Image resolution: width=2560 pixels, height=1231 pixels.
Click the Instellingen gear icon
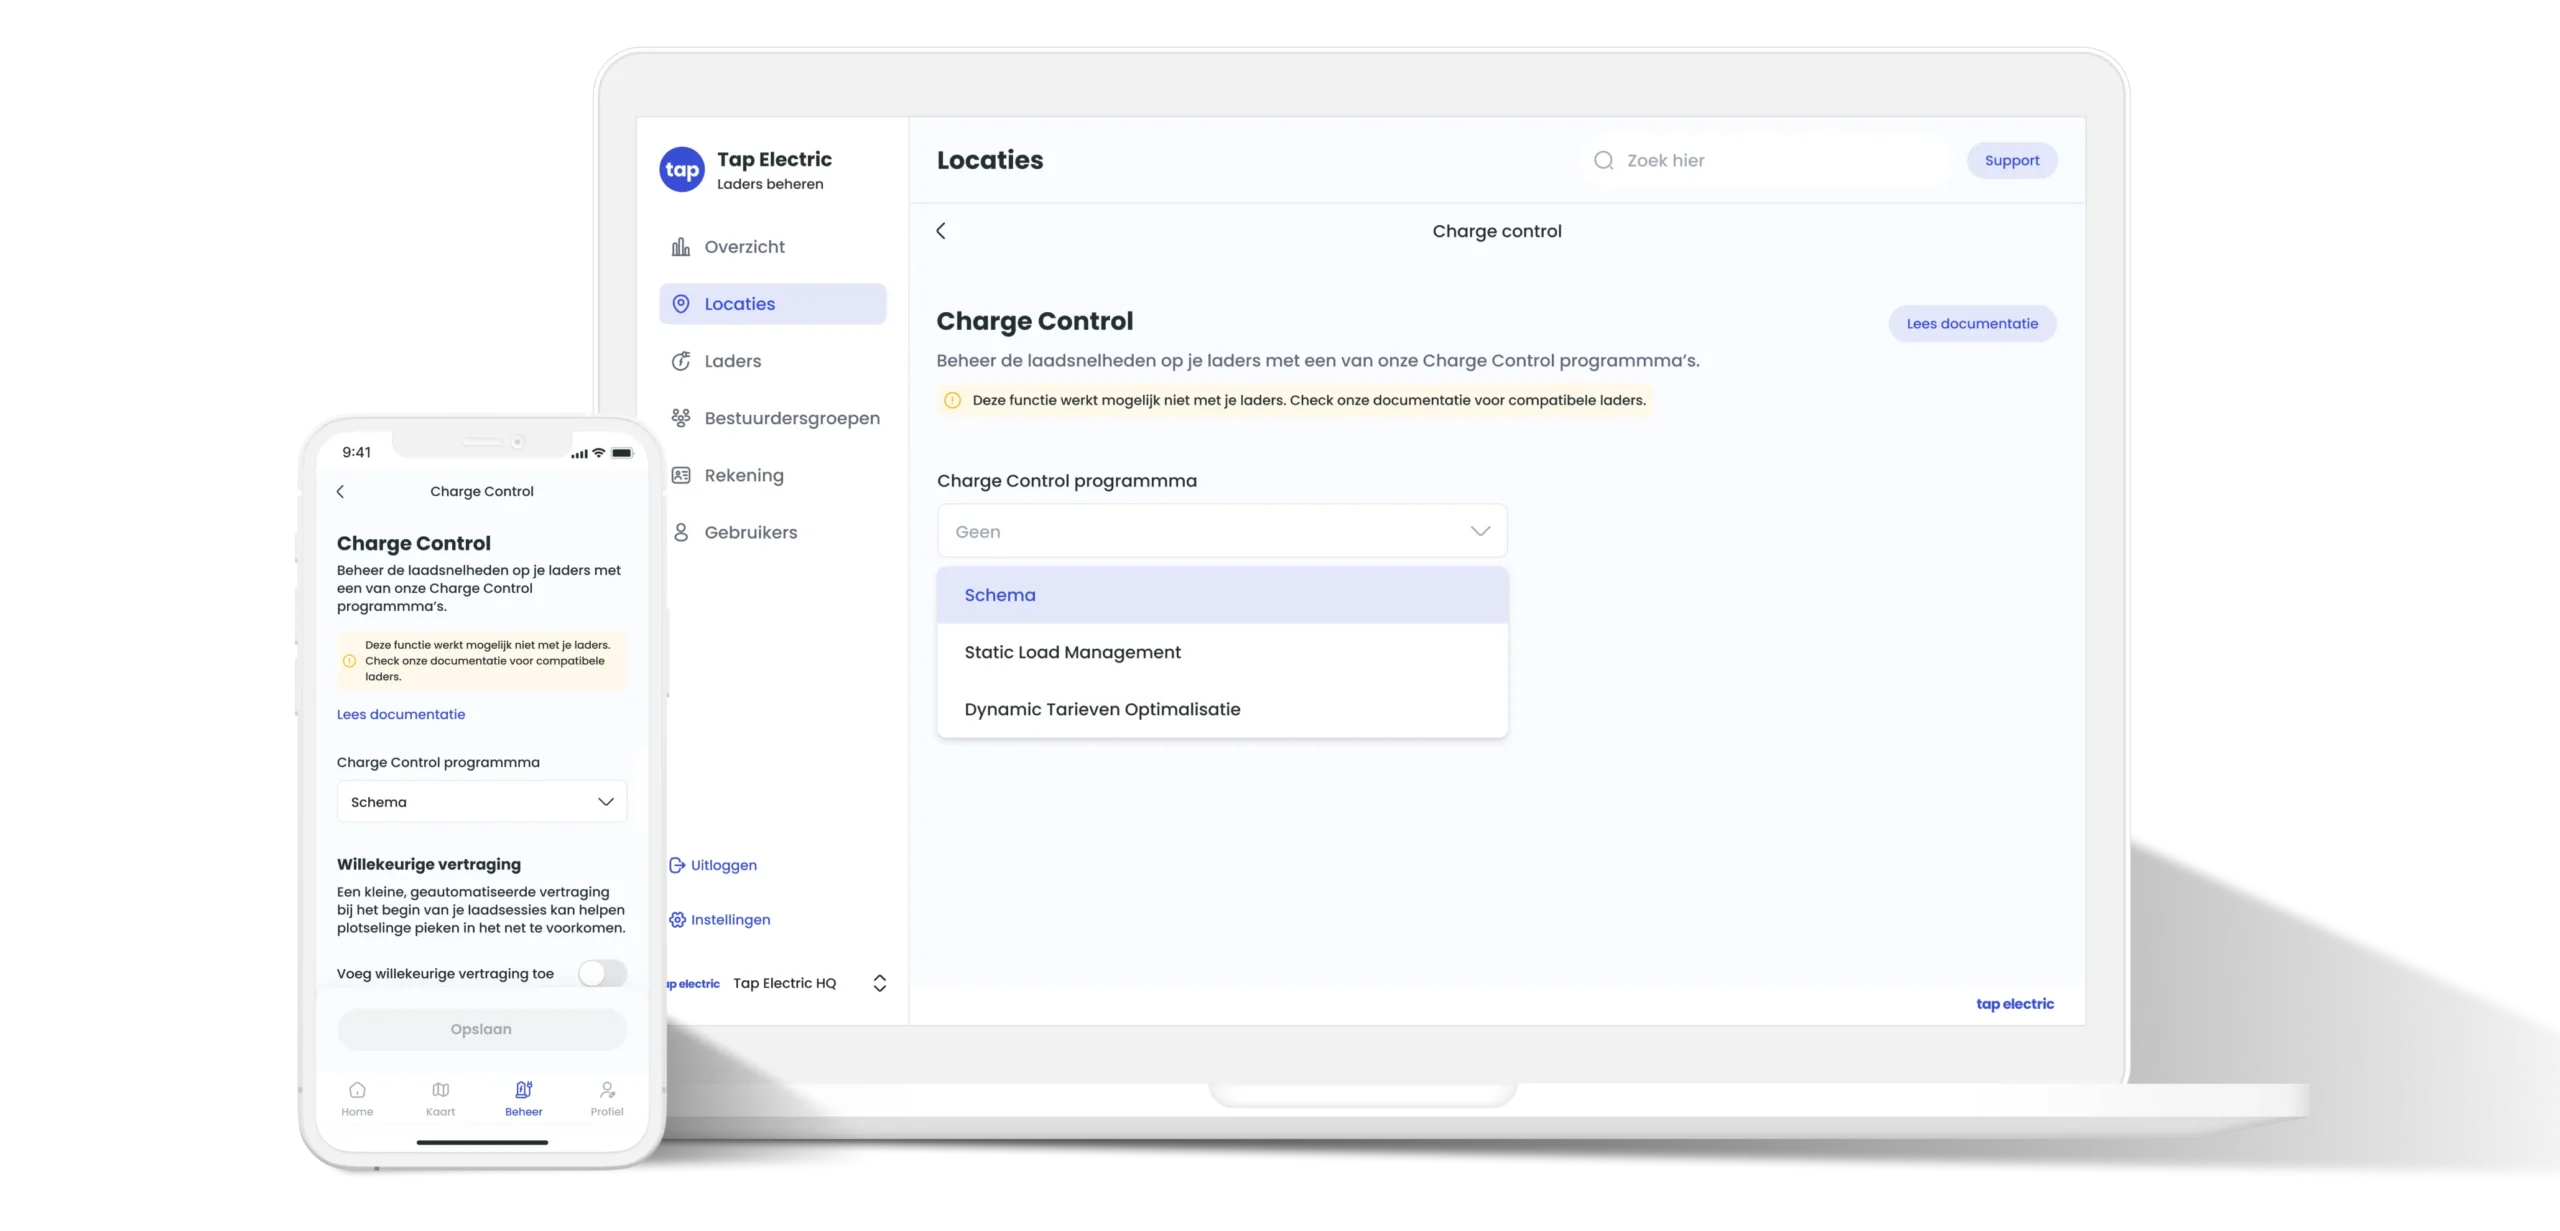[677, 920]
